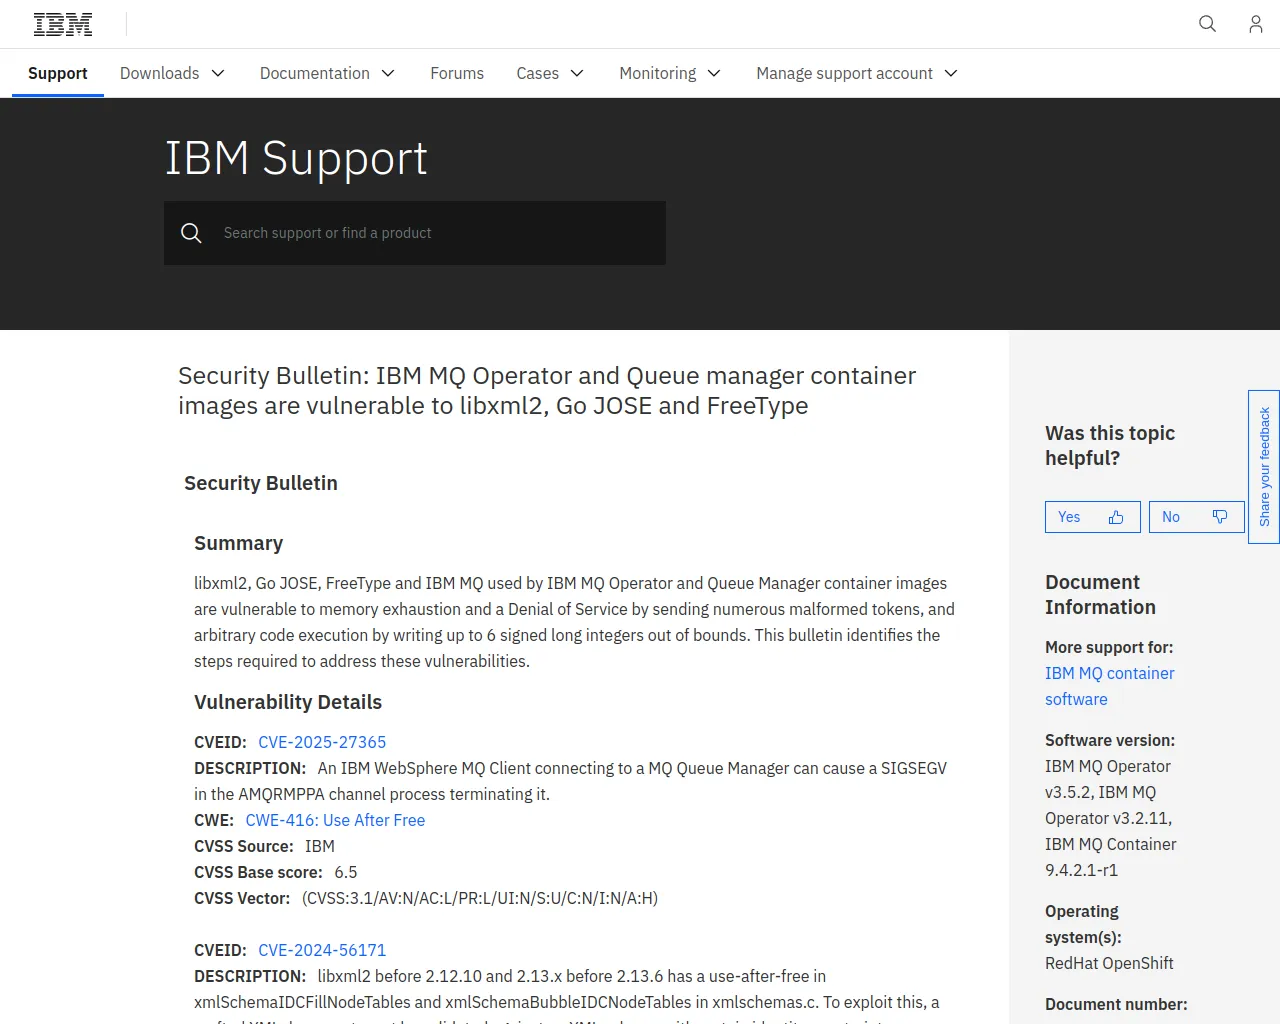Open the CWE-416: Use After Free link

[335, 820]
